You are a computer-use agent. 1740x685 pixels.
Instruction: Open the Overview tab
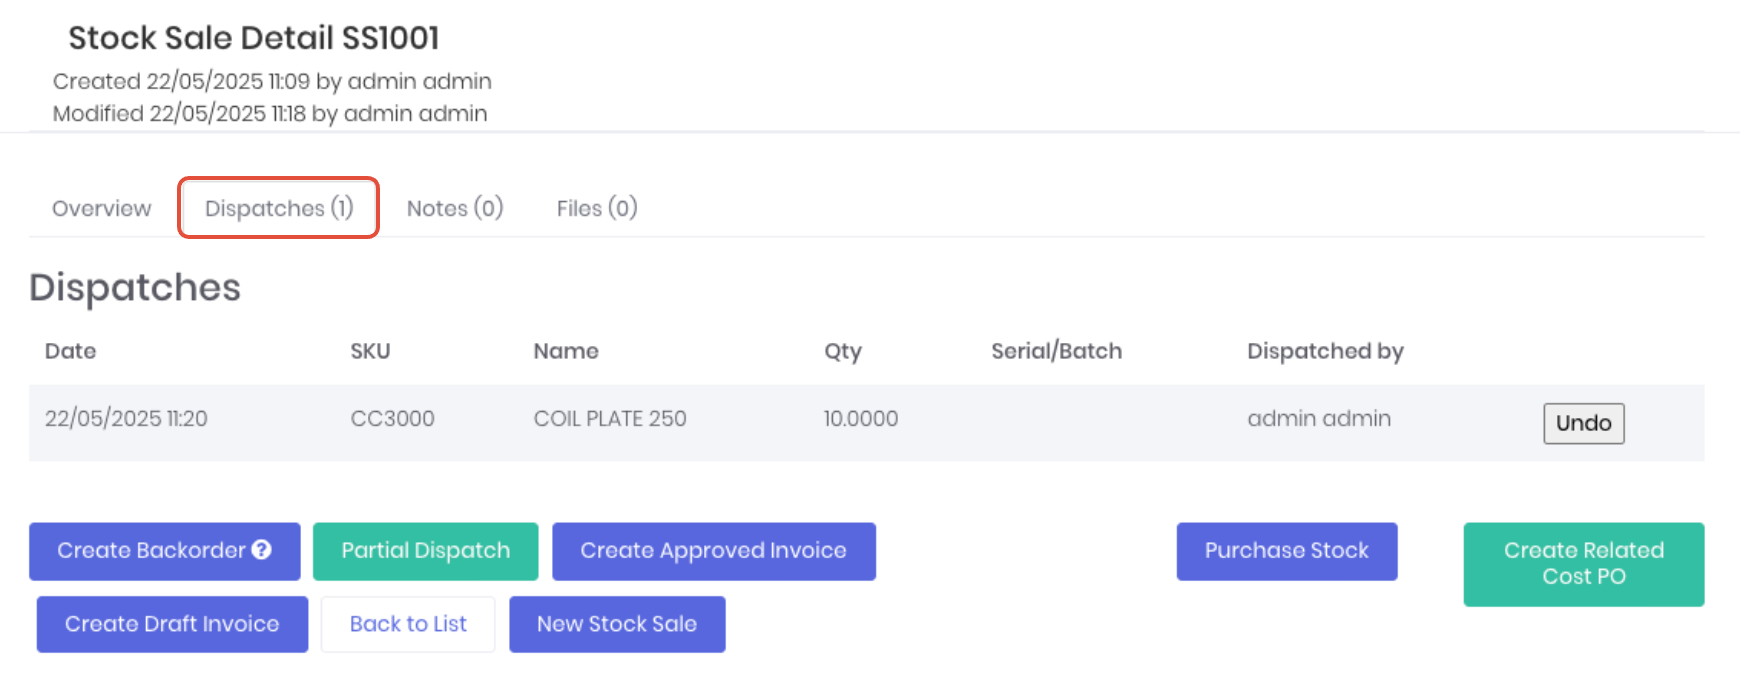[102, 208]
